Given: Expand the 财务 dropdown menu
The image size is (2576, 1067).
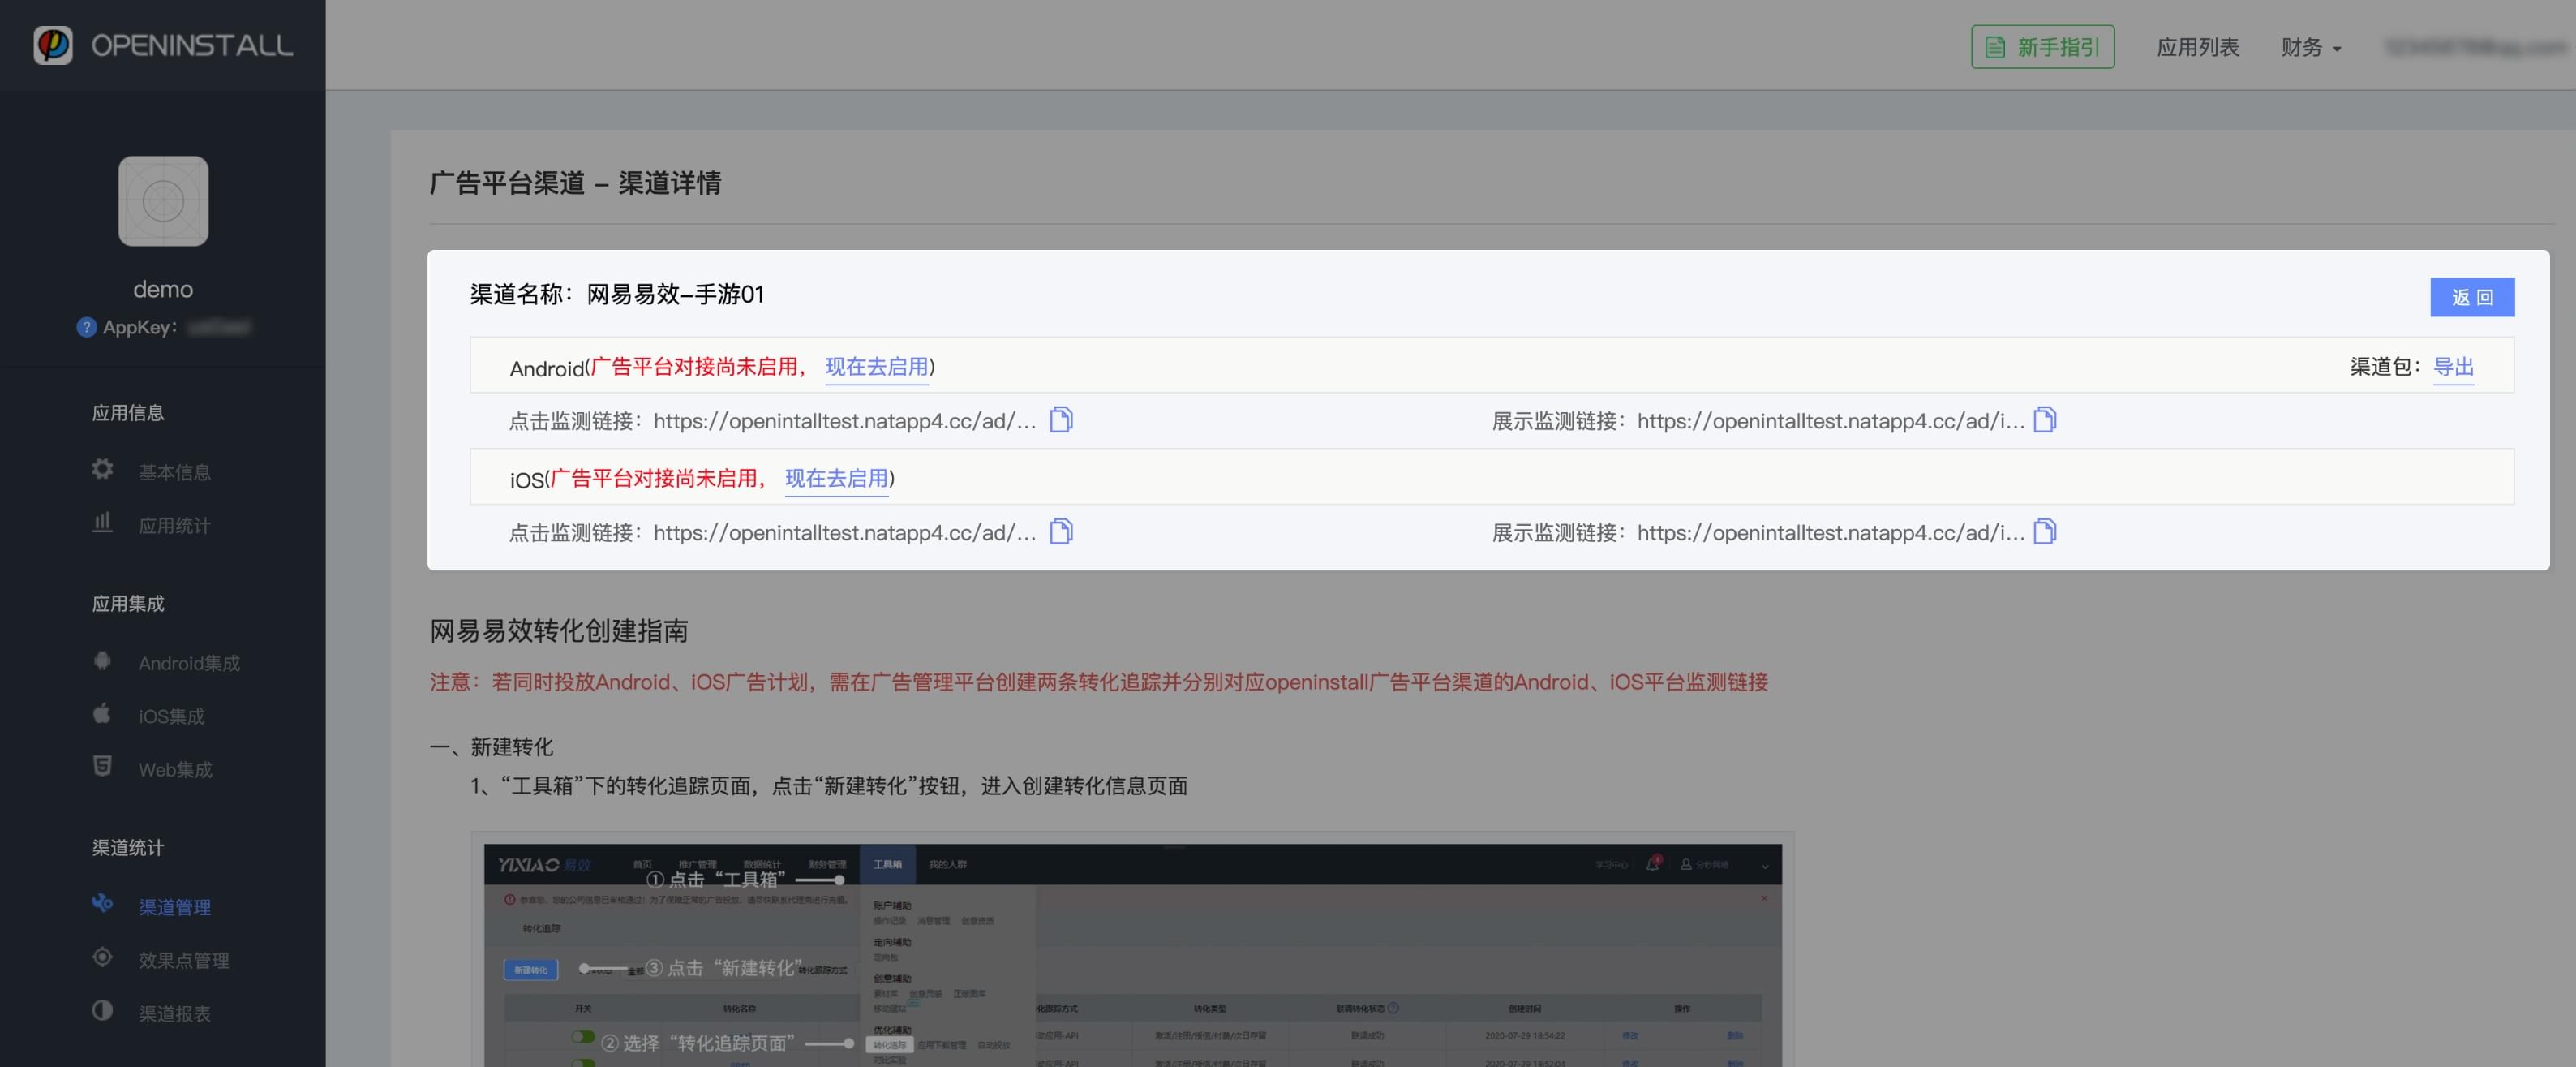Looking at the screenshot, I should (x=2311, y=47).
